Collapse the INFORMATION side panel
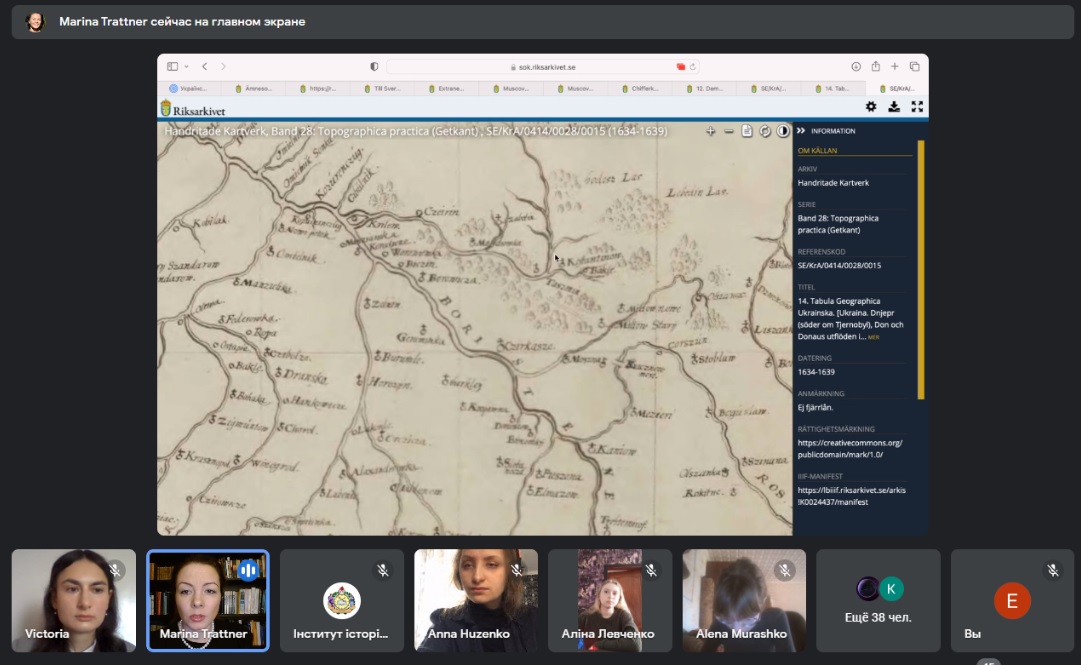1081x665 pixels. [800, 131]
